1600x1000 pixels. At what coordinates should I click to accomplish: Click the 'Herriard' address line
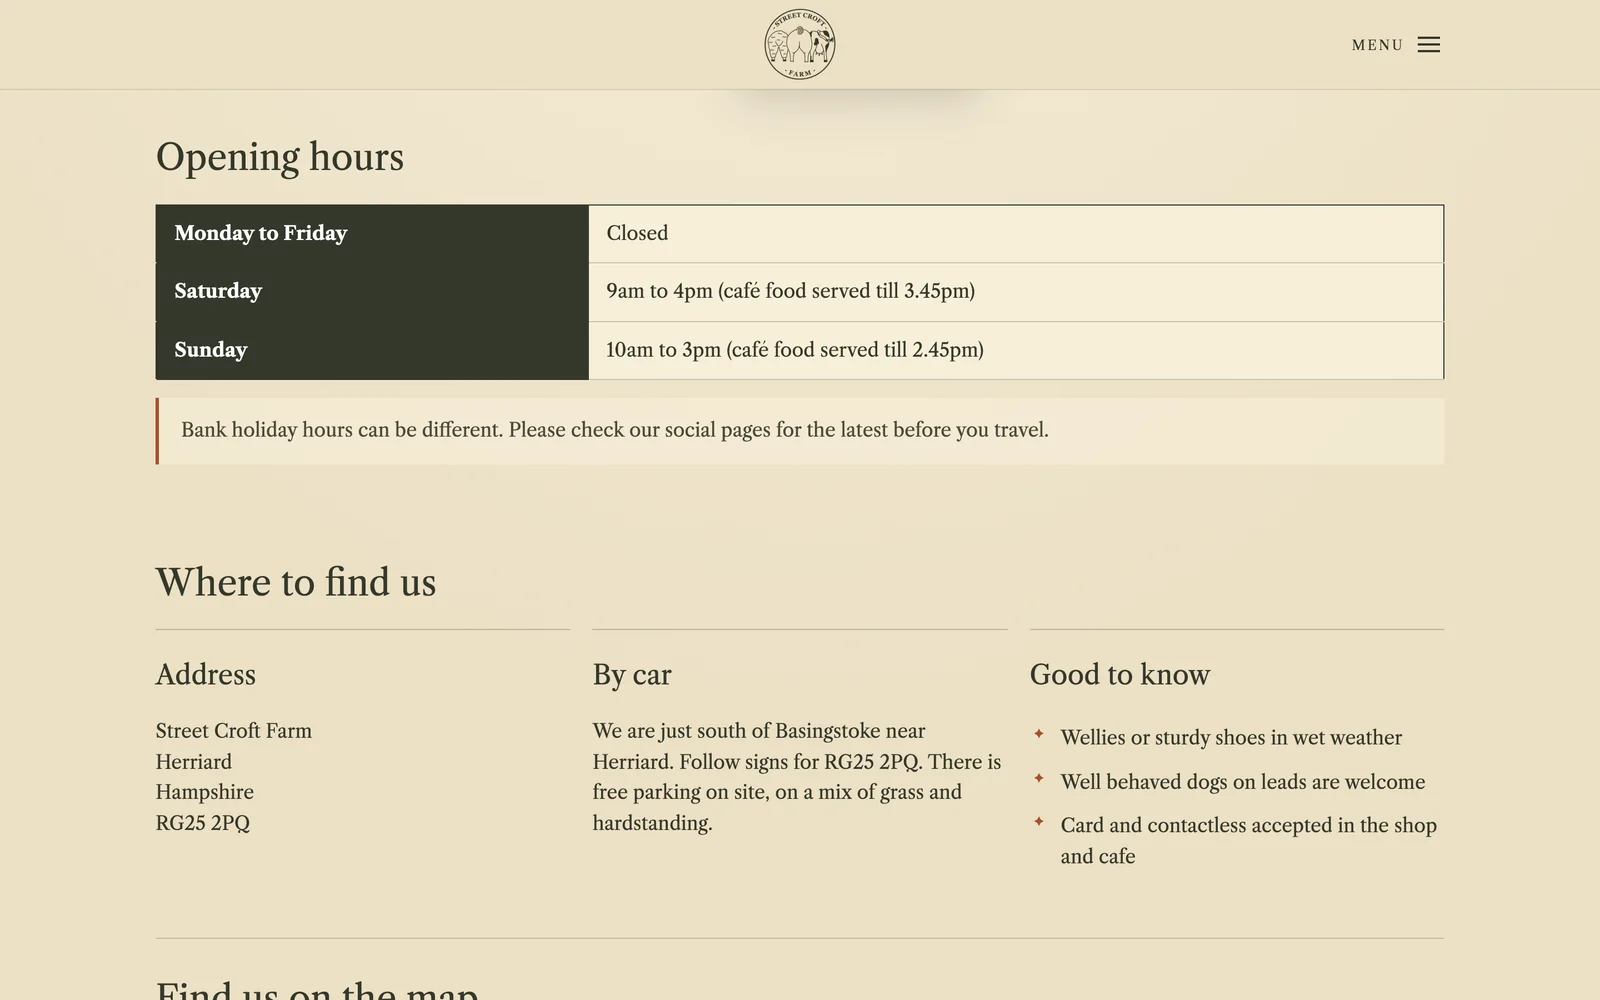tap(194, 762)
